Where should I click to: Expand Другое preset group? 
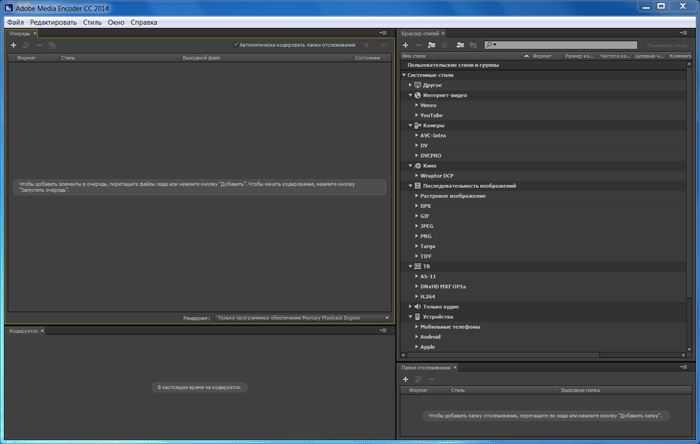click(410, 85)
